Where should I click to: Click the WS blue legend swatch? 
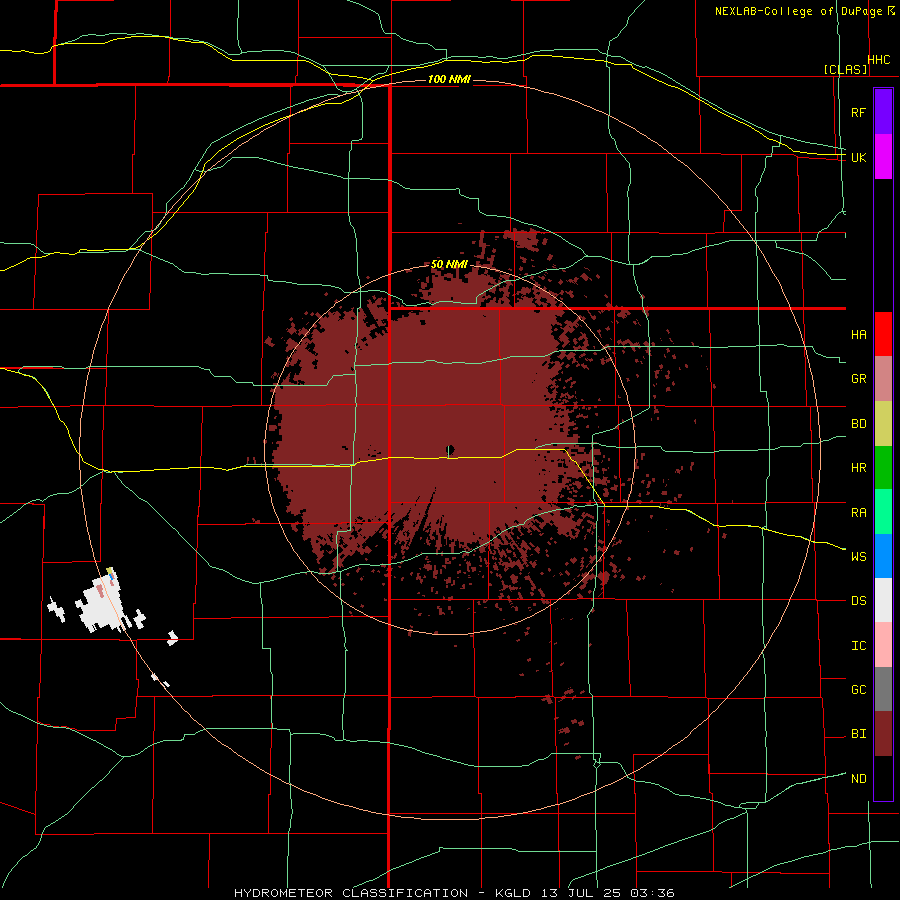[x=883, y=556]
